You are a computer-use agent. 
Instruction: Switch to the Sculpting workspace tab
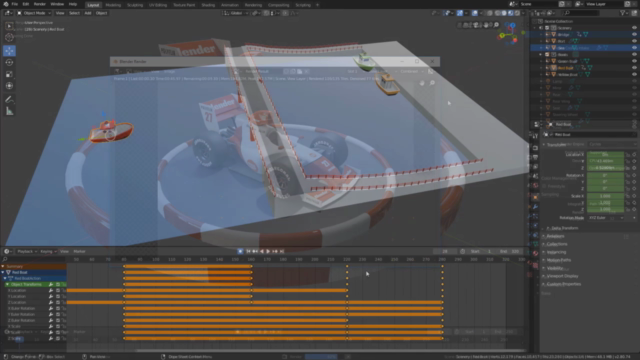click(x=135, y=5)
